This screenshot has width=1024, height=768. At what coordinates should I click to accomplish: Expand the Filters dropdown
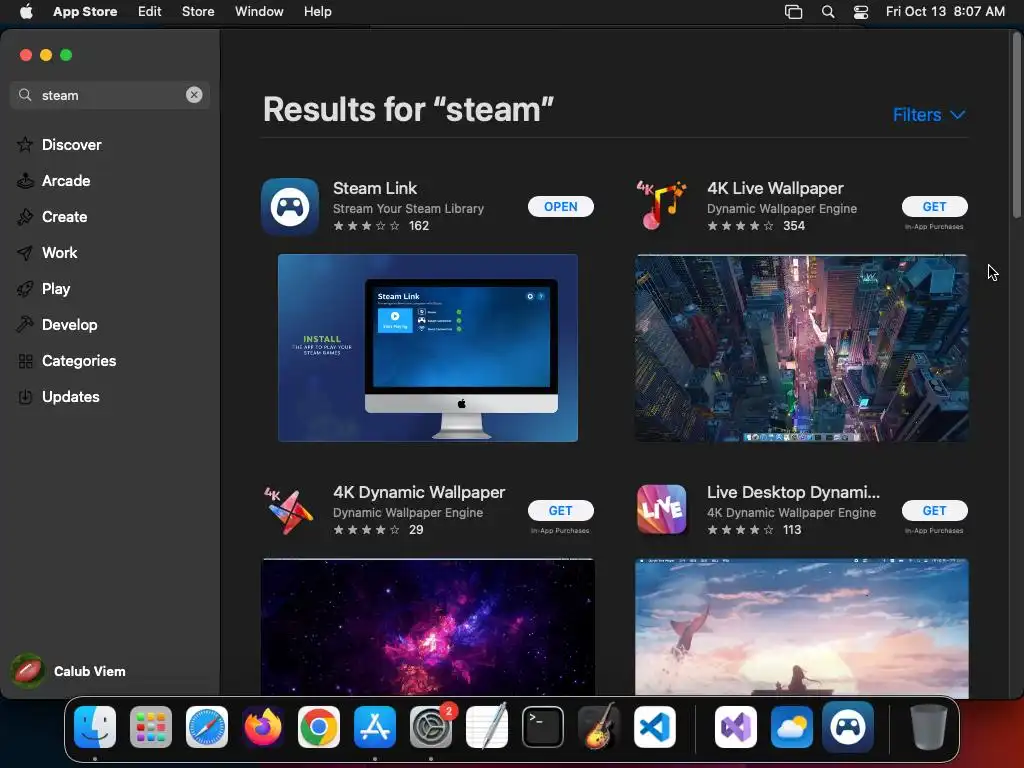pyautogui.click(x=929, y=115)
